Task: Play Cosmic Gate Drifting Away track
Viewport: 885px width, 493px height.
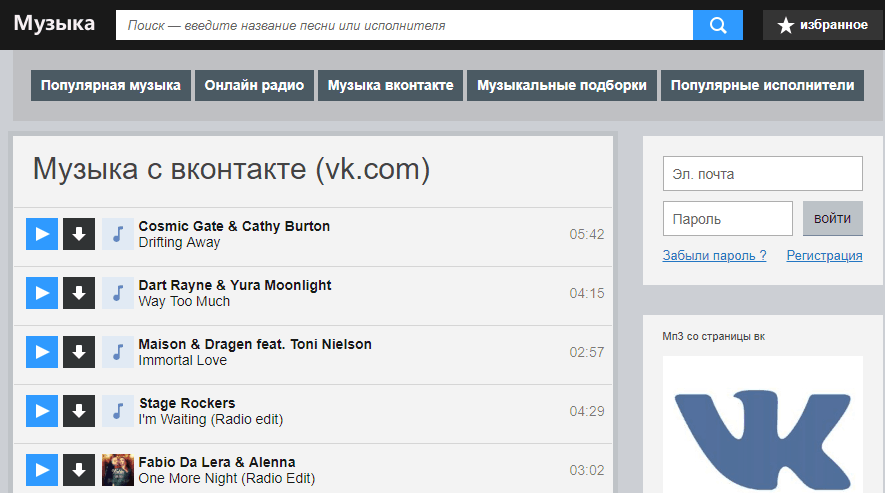Action: tap(41, 234)
